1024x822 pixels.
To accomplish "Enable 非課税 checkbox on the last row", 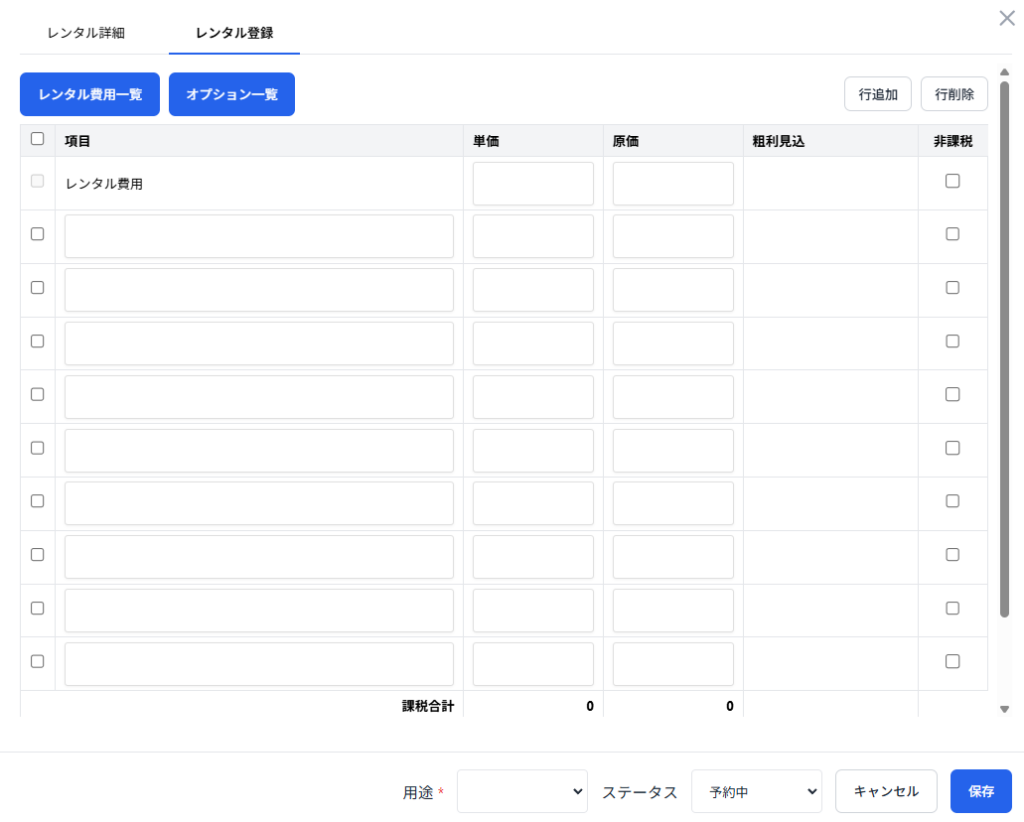I will coord(952,661).
